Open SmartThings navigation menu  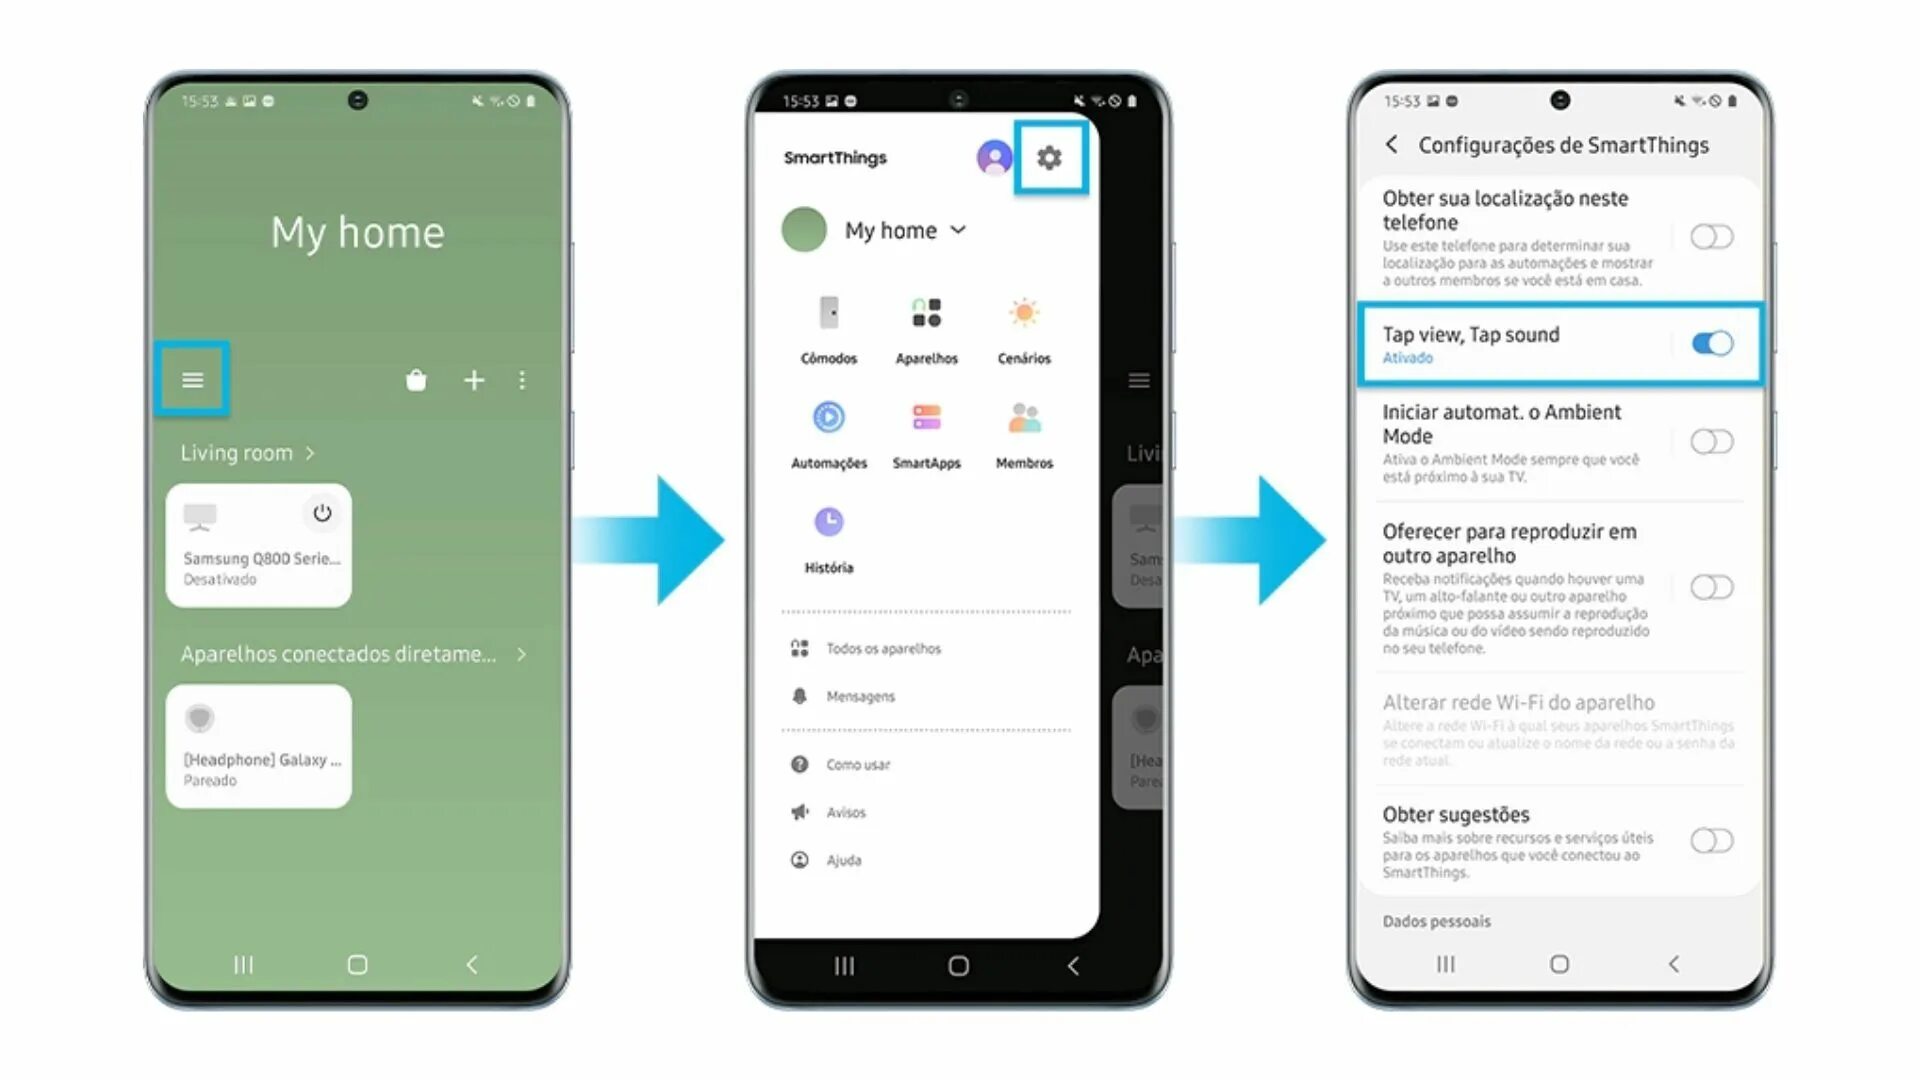(193, 380)
